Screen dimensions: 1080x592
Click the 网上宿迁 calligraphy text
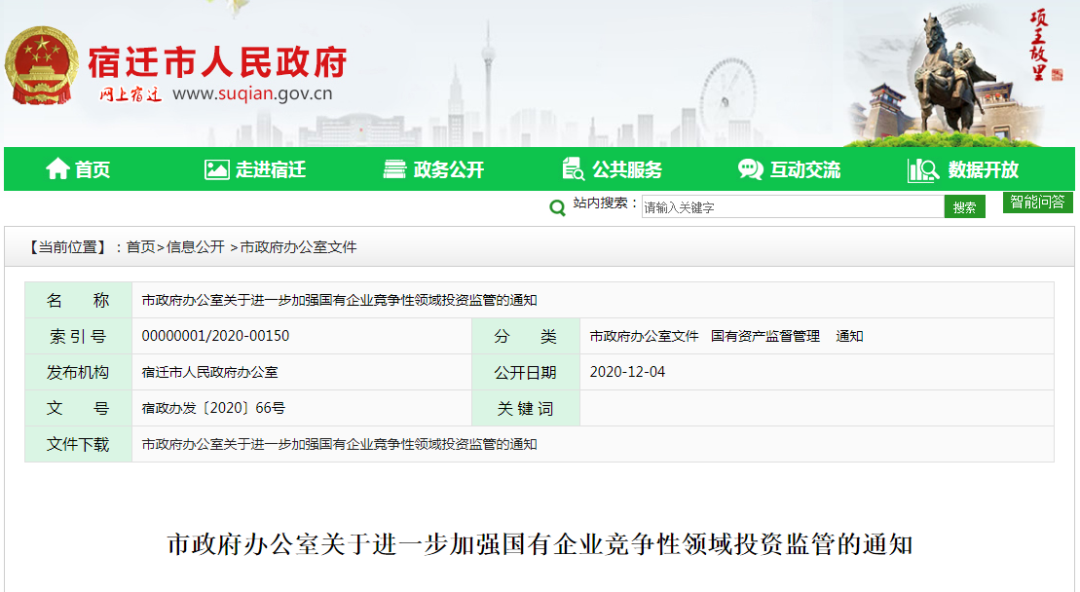coord(130,94)
